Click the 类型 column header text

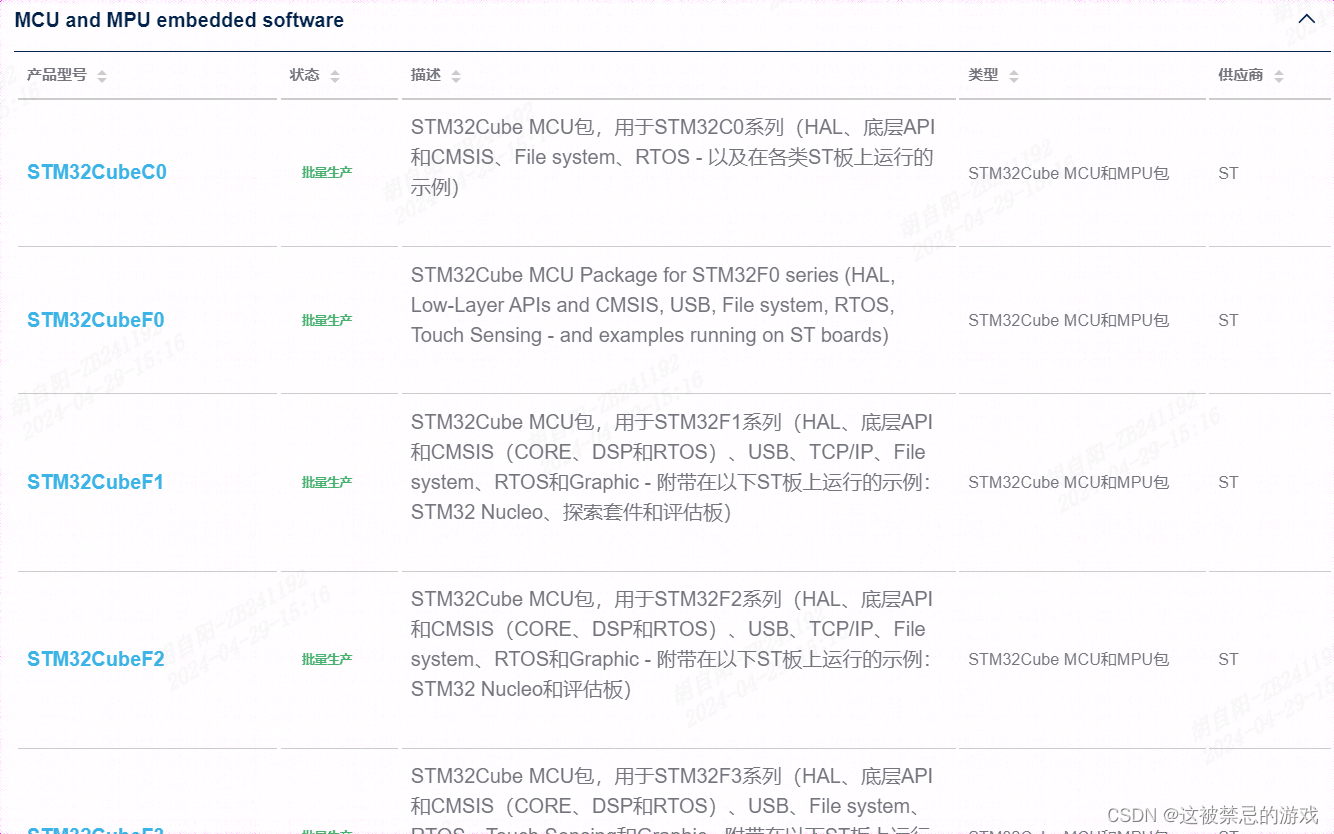[983, 75]
